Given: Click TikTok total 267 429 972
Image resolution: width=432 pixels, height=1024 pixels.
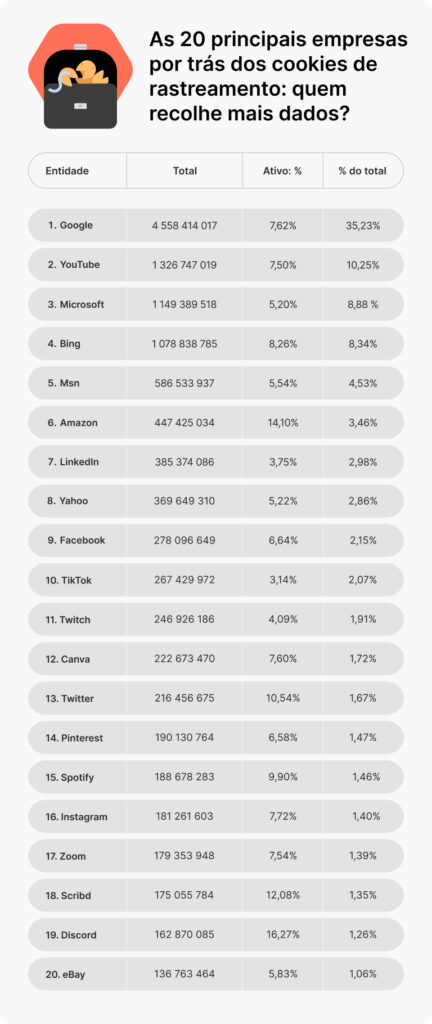Looking at the screenshot, I should click(x=185, y=580).
